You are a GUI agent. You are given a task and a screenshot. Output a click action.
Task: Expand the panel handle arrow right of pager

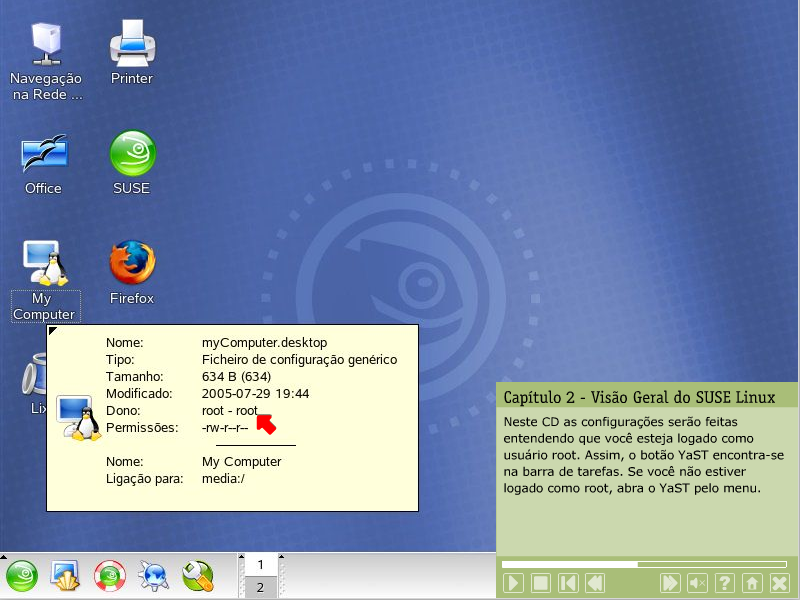click(283, 556)
